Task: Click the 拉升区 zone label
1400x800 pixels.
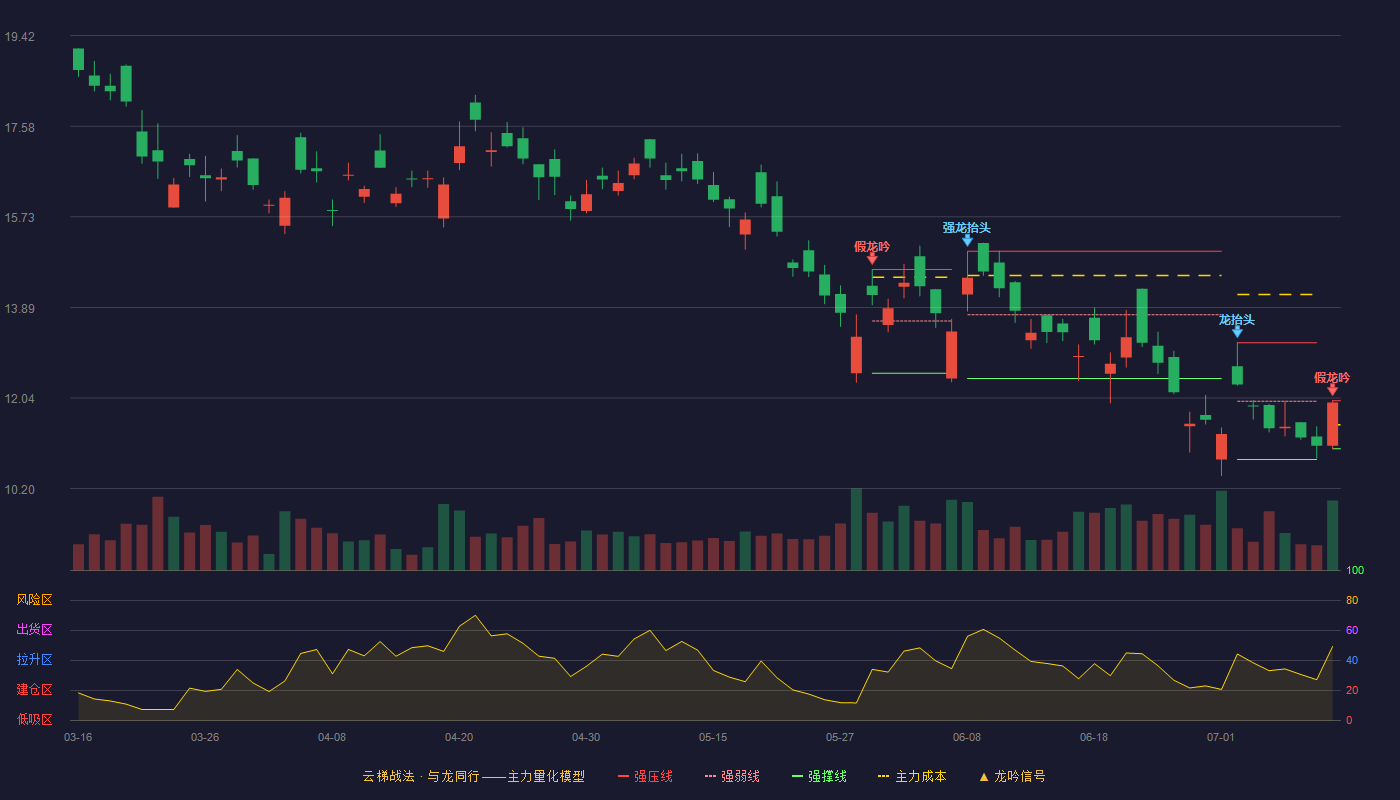Action: [34, 660]
